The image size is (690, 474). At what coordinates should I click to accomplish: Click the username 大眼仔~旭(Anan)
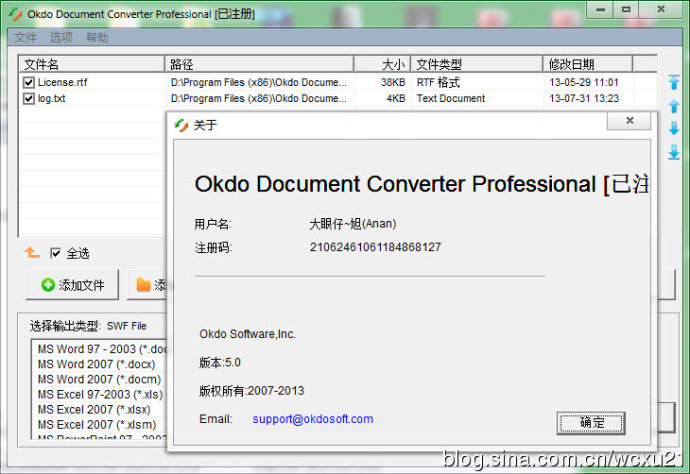click(353, 224)
